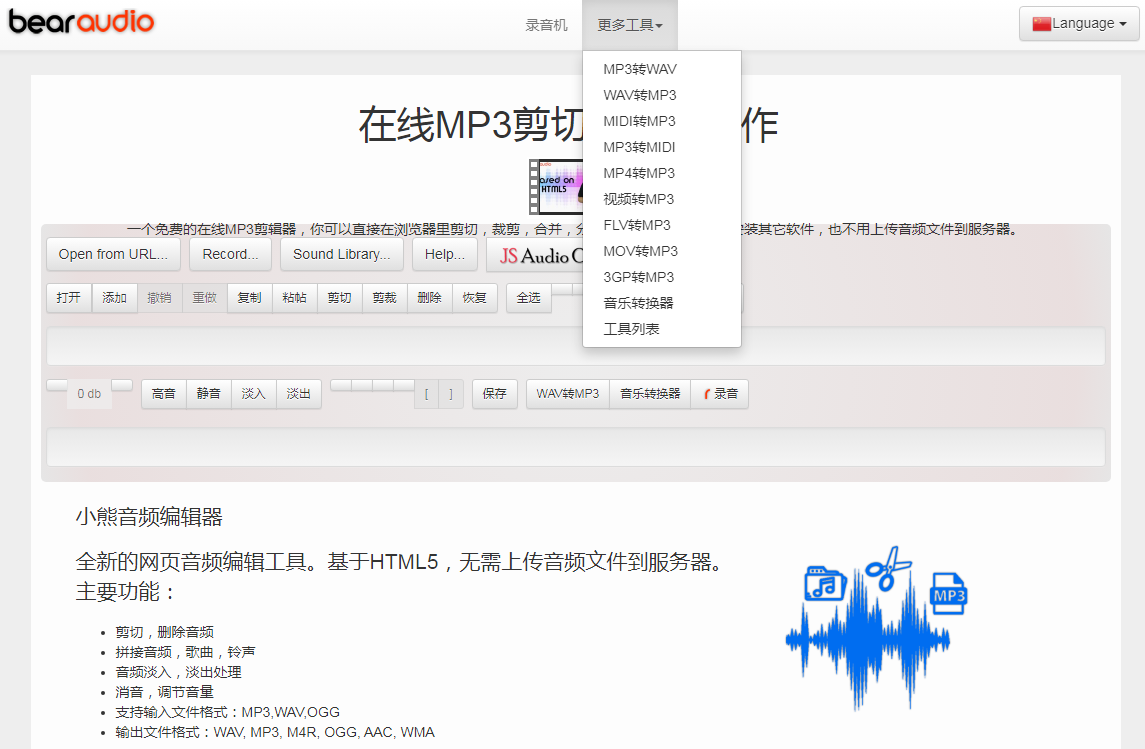The width and height of the screenshot is (1145, 749).
Task: Select MIDI转MP3 from the menu
Action: [x=640, y=120]
